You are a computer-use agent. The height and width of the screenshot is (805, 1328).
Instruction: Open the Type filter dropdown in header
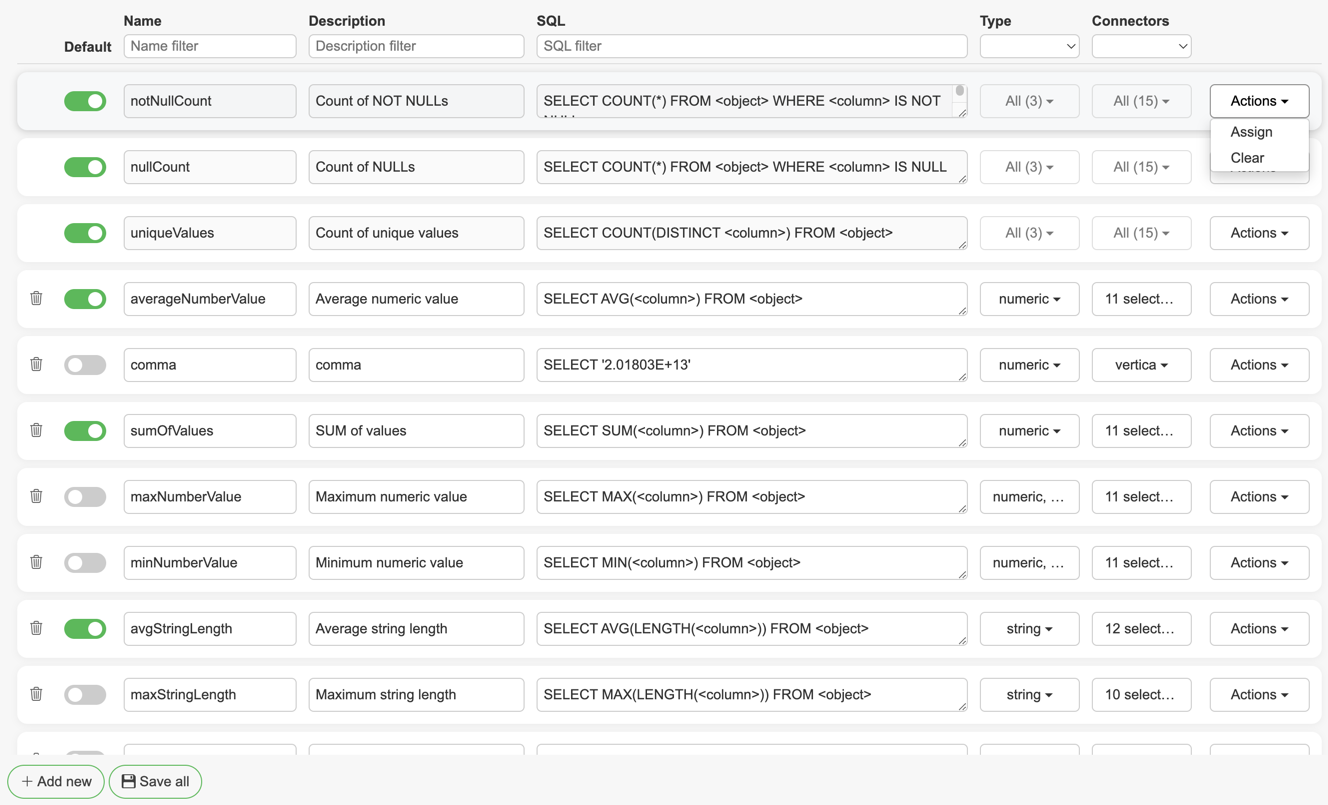click(x=1029, y=46)
